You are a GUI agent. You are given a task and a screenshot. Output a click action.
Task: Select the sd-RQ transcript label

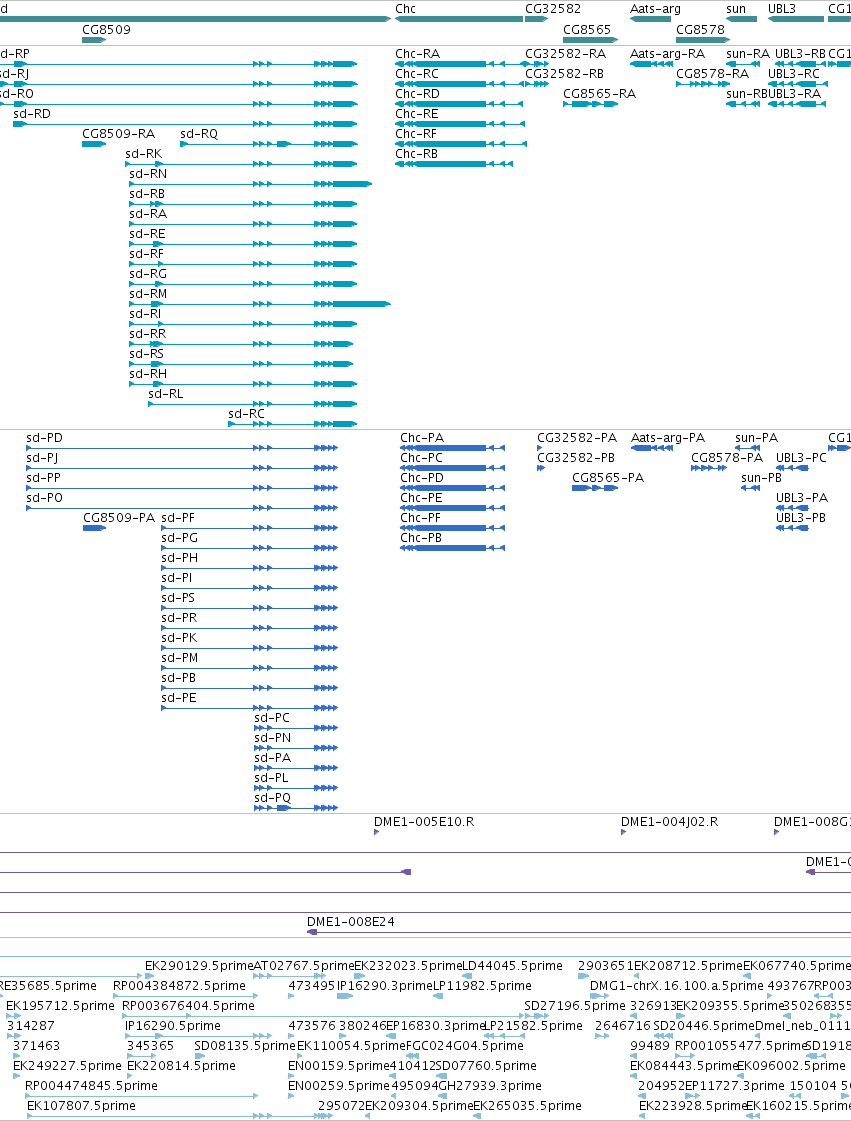[x=199, y=134]
